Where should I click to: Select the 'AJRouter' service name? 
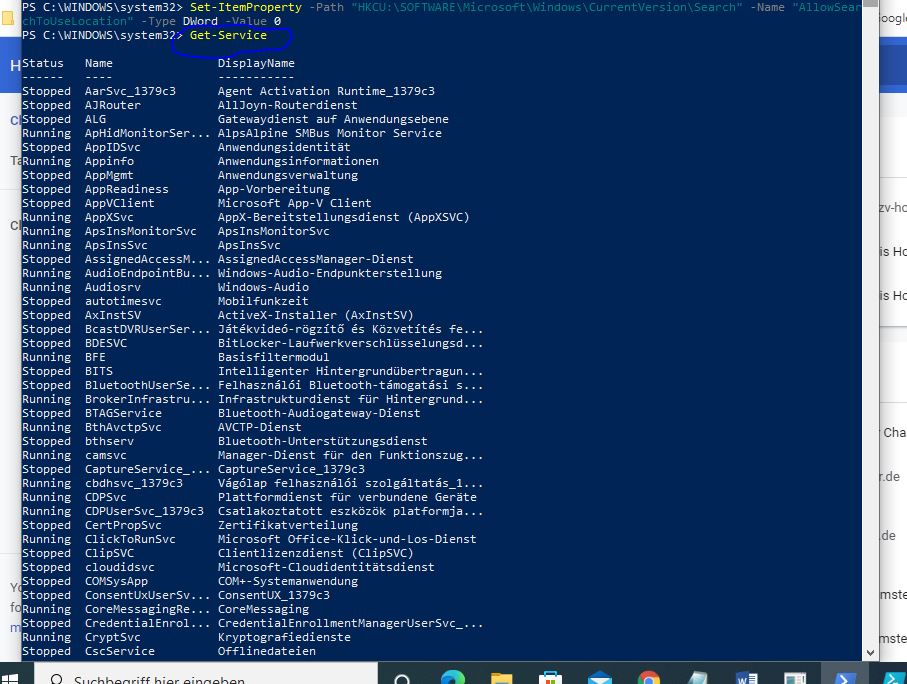pyautogui.click(x=113, y=105)
